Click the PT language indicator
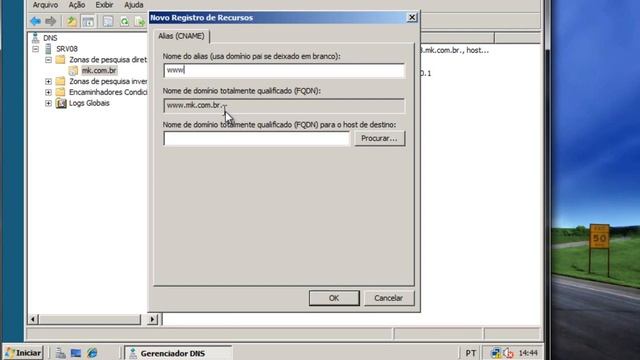This screenshot has width=640, height=360. (470, 353)
